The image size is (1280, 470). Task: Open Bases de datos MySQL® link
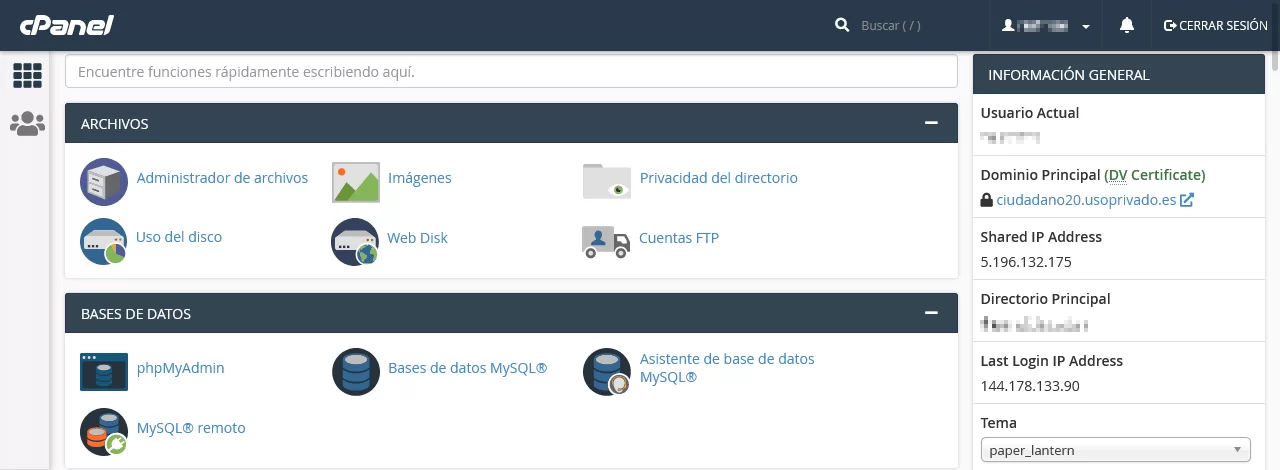point(468,368)
